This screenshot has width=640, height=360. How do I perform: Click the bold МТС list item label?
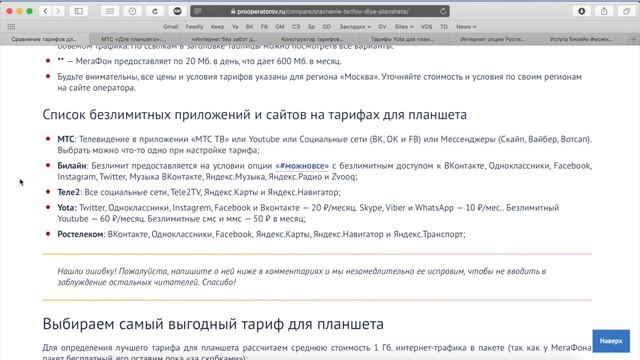click(65, 139)
